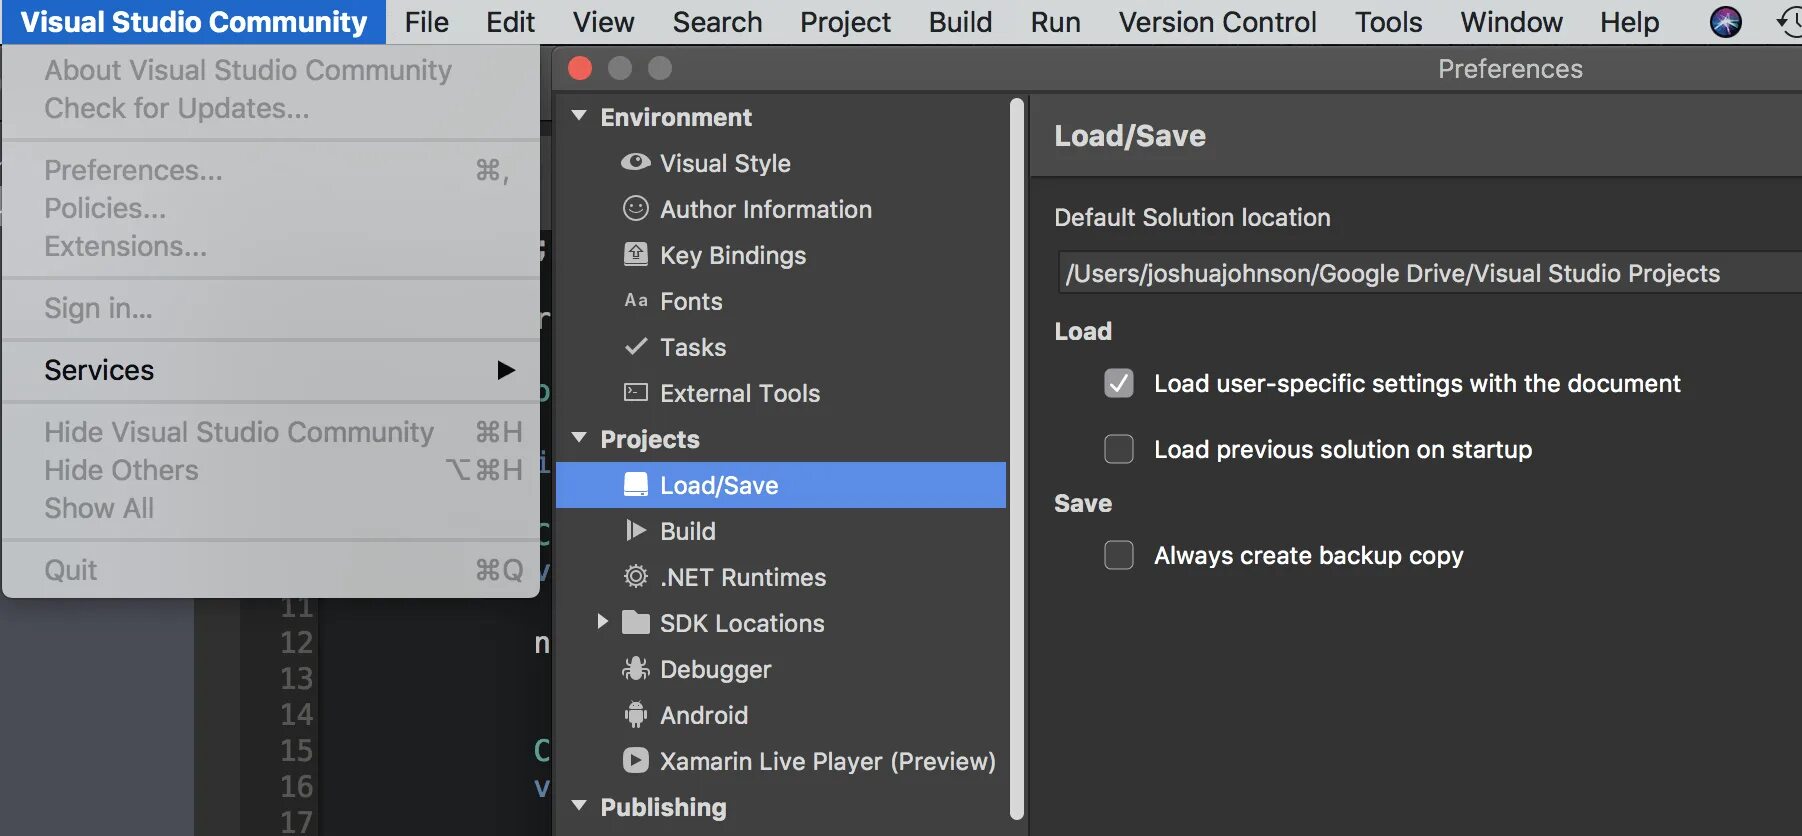Open the Help menu

pos(1629,22)
